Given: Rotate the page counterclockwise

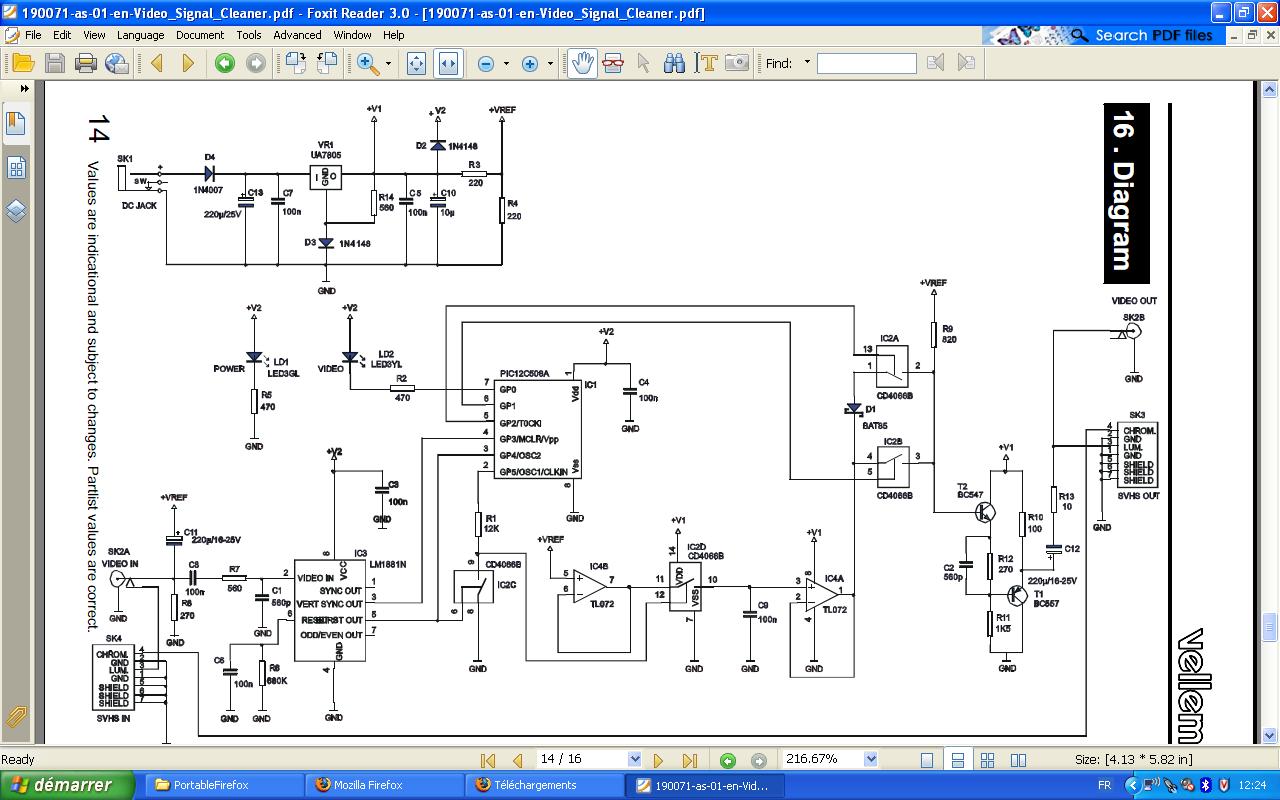Looking at the screenshot, I should pyautogui.click(x=327, y=63).
